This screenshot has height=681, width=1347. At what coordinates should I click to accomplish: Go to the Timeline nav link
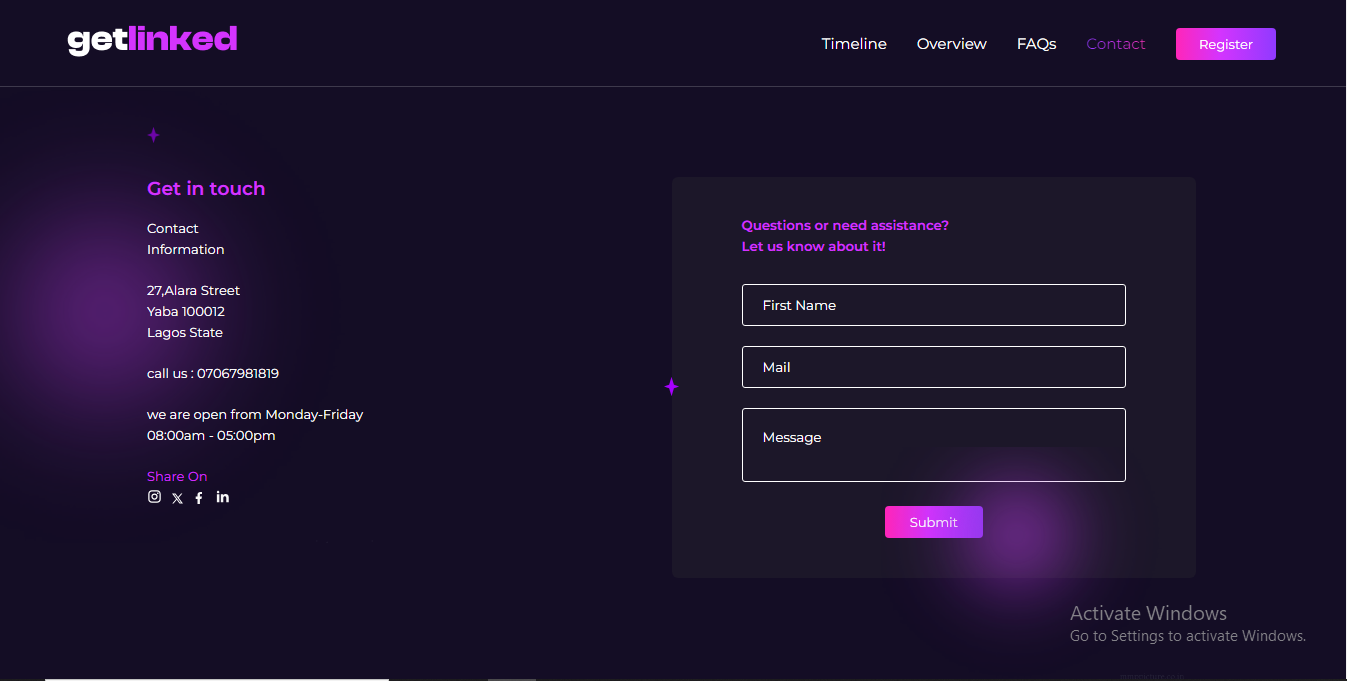(854, 44)
